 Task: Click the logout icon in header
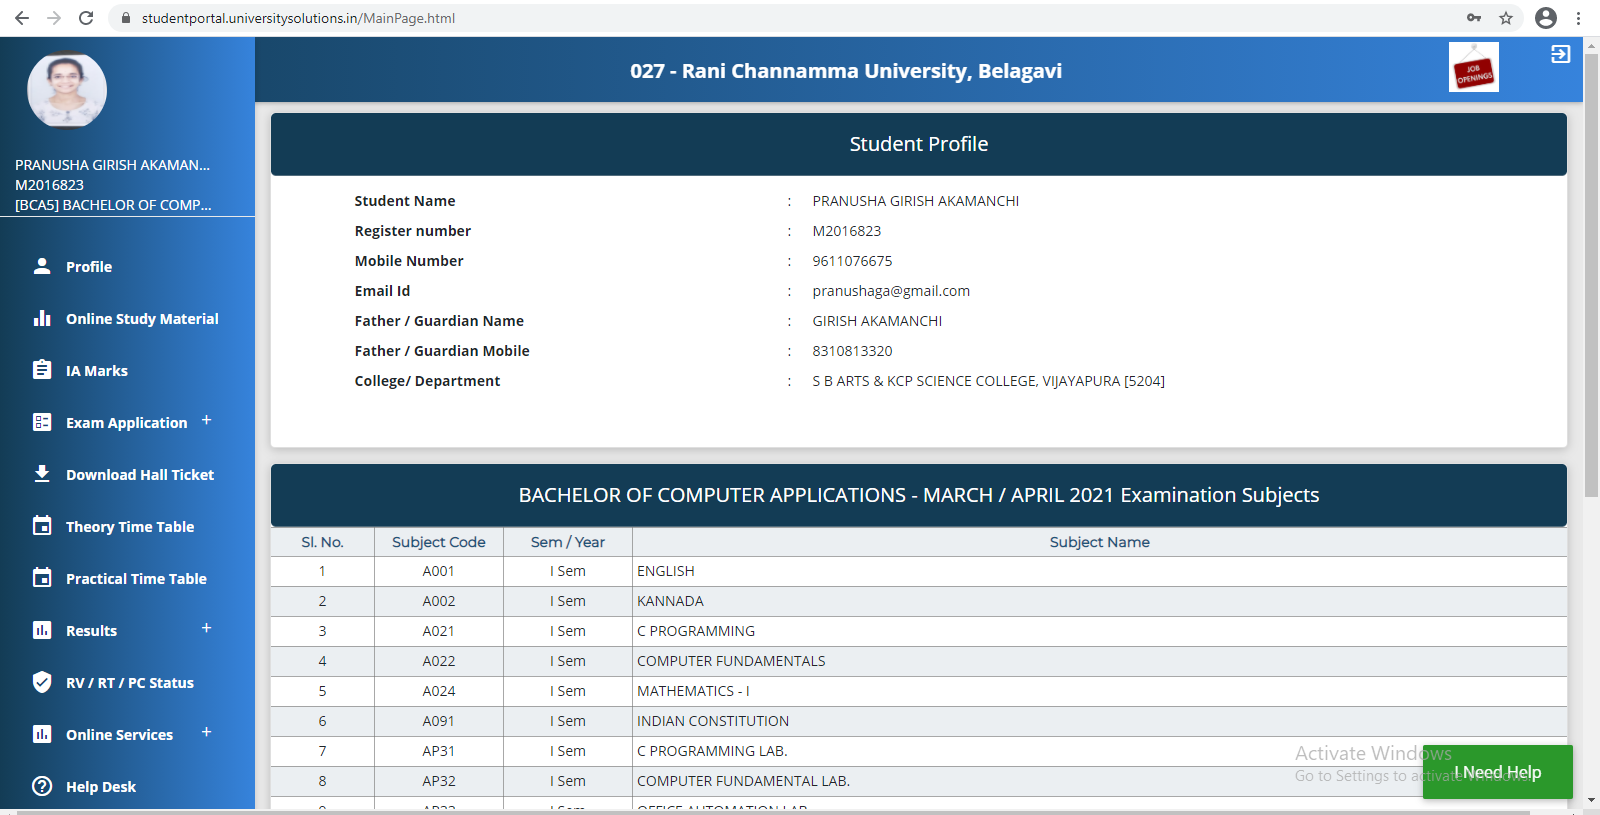pyautogui.click(x=1560, y=54)
